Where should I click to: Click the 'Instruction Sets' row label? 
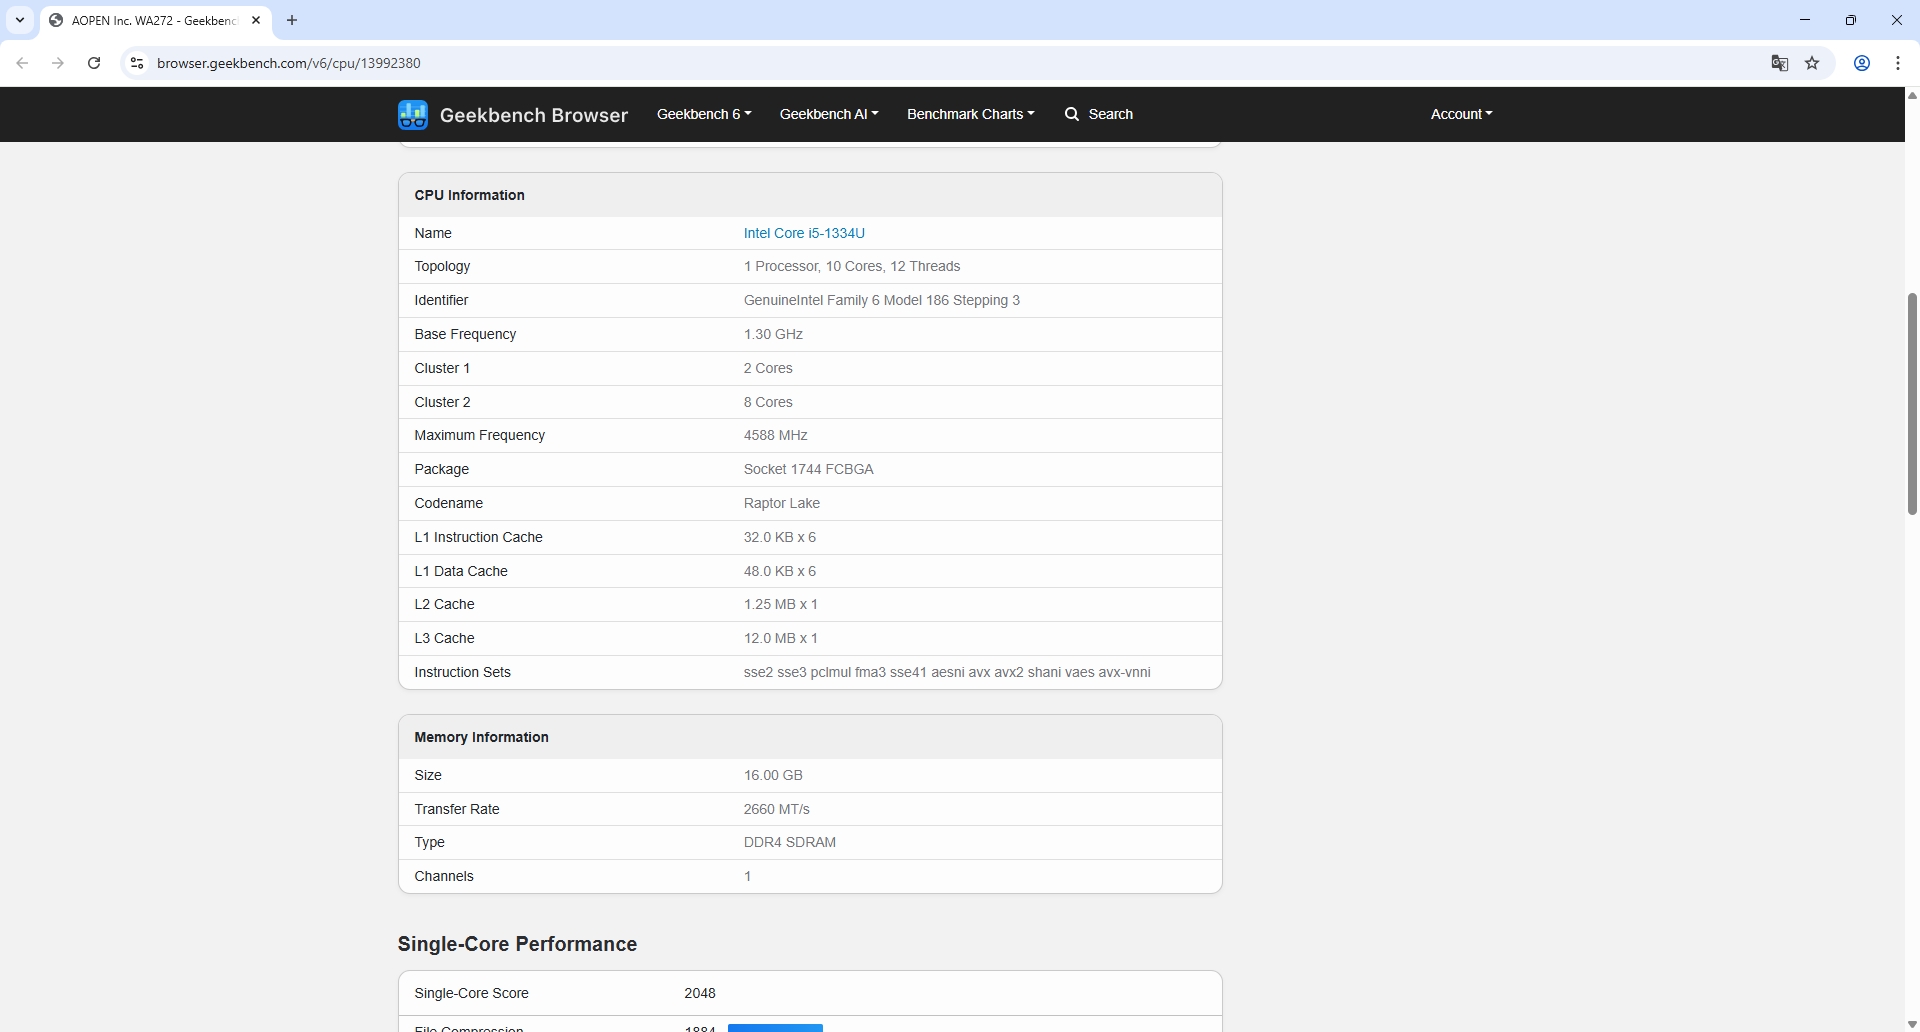pyautogui.click(x=463, y=672)
